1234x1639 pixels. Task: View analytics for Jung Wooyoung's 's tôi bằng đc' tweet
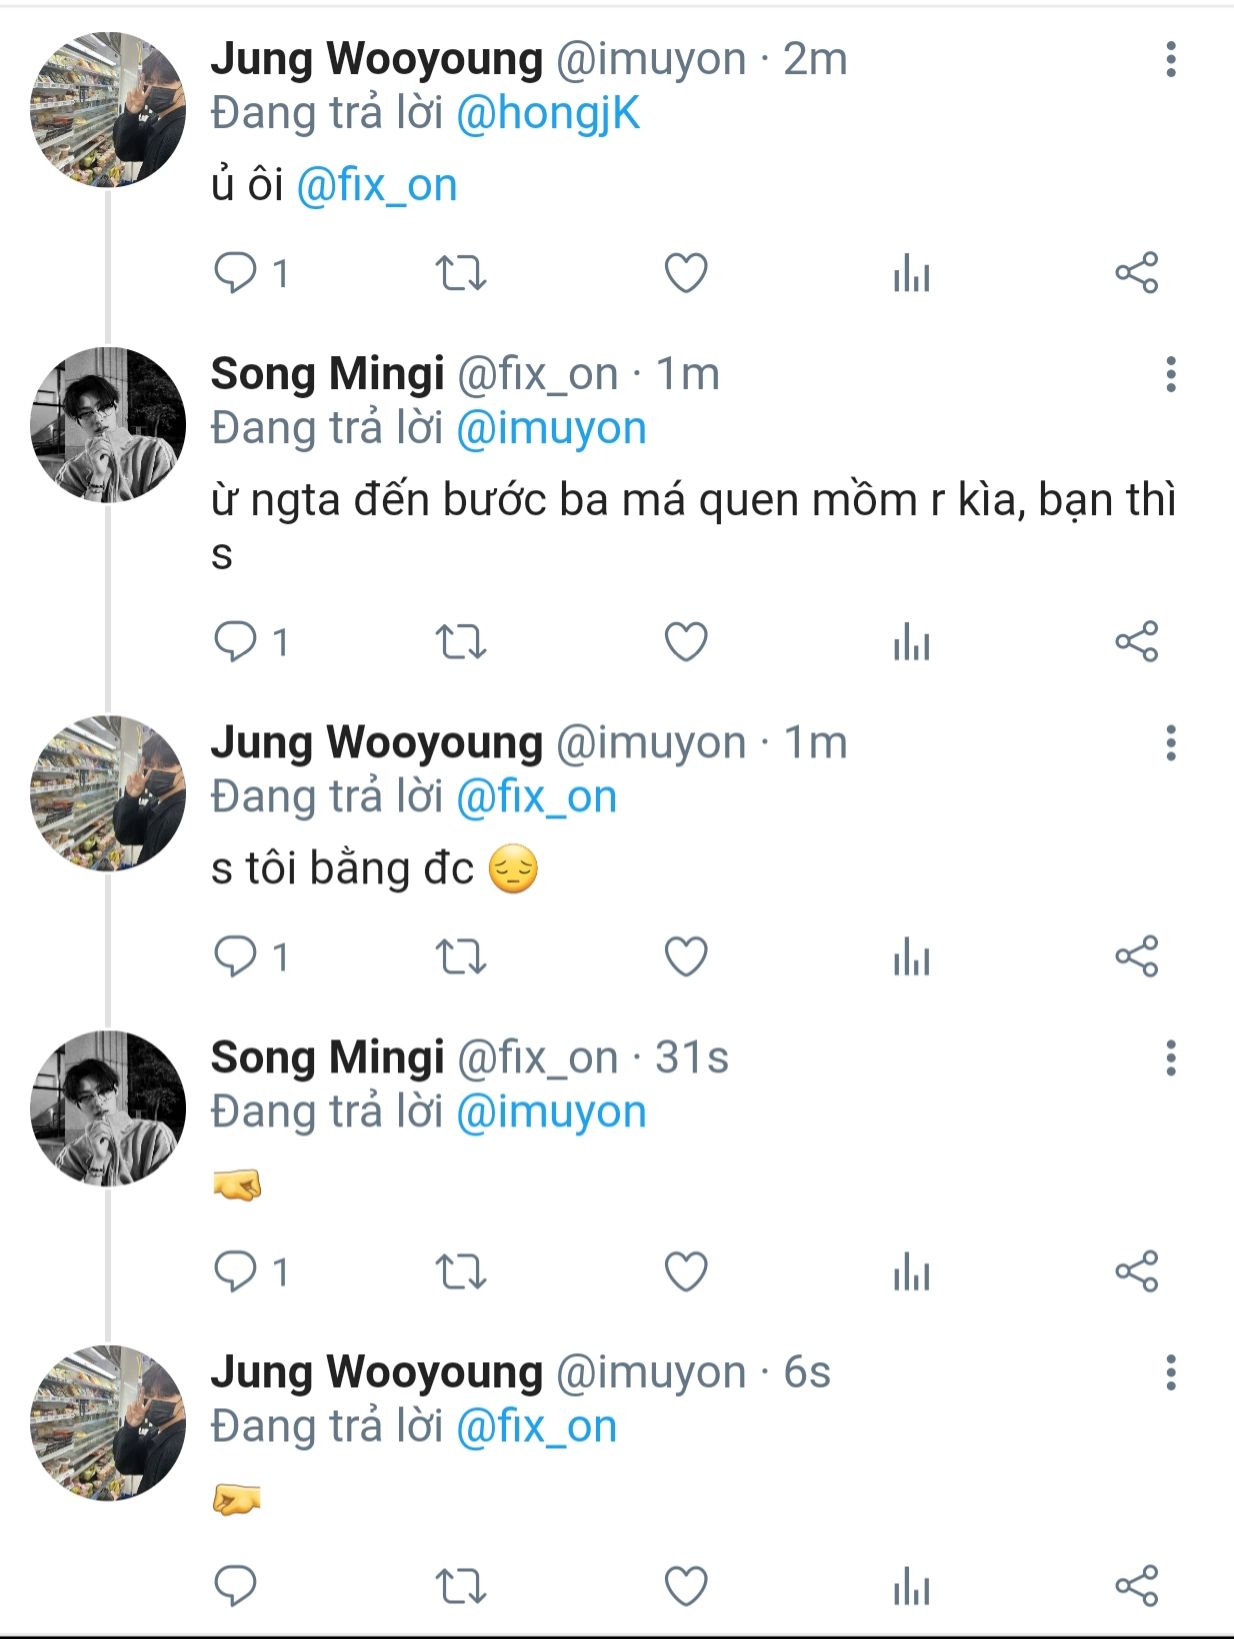(x=911, y=957)
